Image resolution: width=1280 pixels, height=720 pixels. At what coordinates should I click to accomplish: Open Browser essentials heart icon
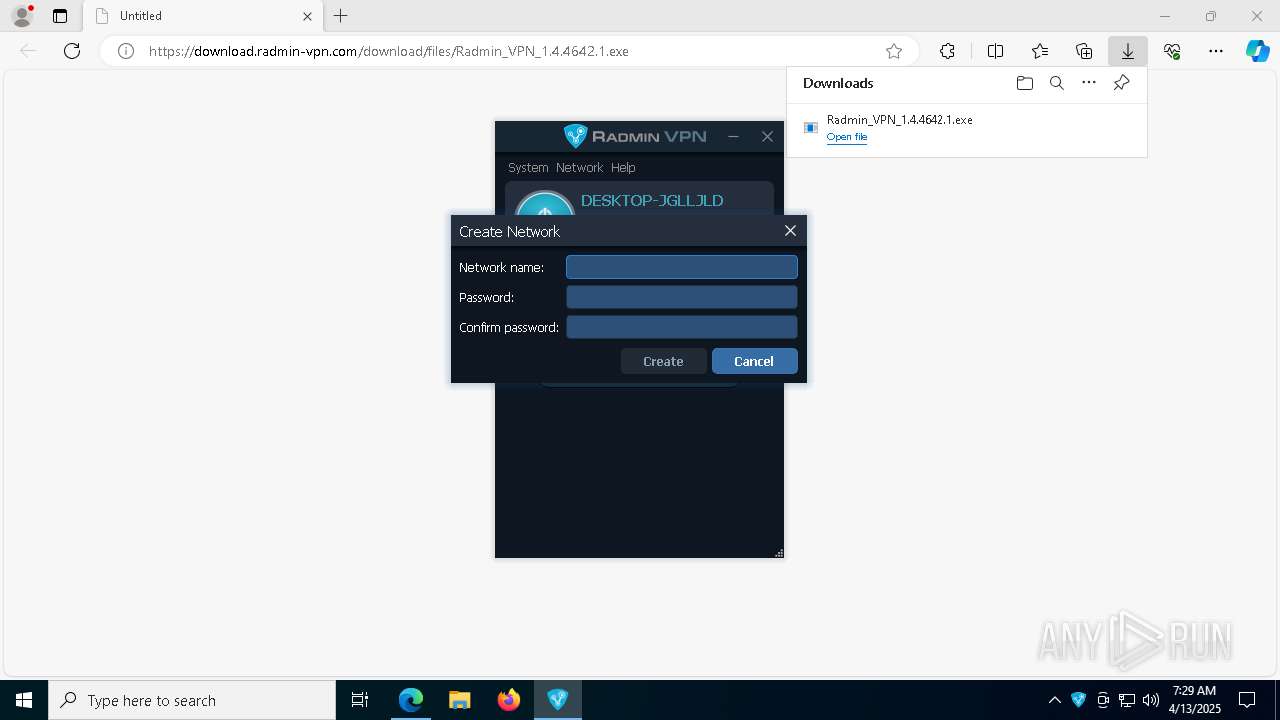pyautogui.click(x=1172, y=51)
